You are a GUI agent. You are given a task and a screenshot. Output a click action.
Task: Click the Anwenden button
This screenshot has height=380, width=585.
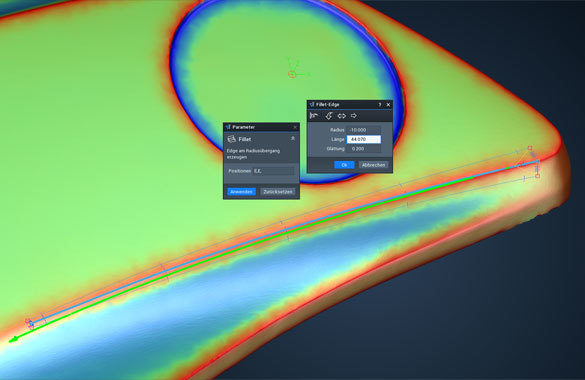pos(241,192)
